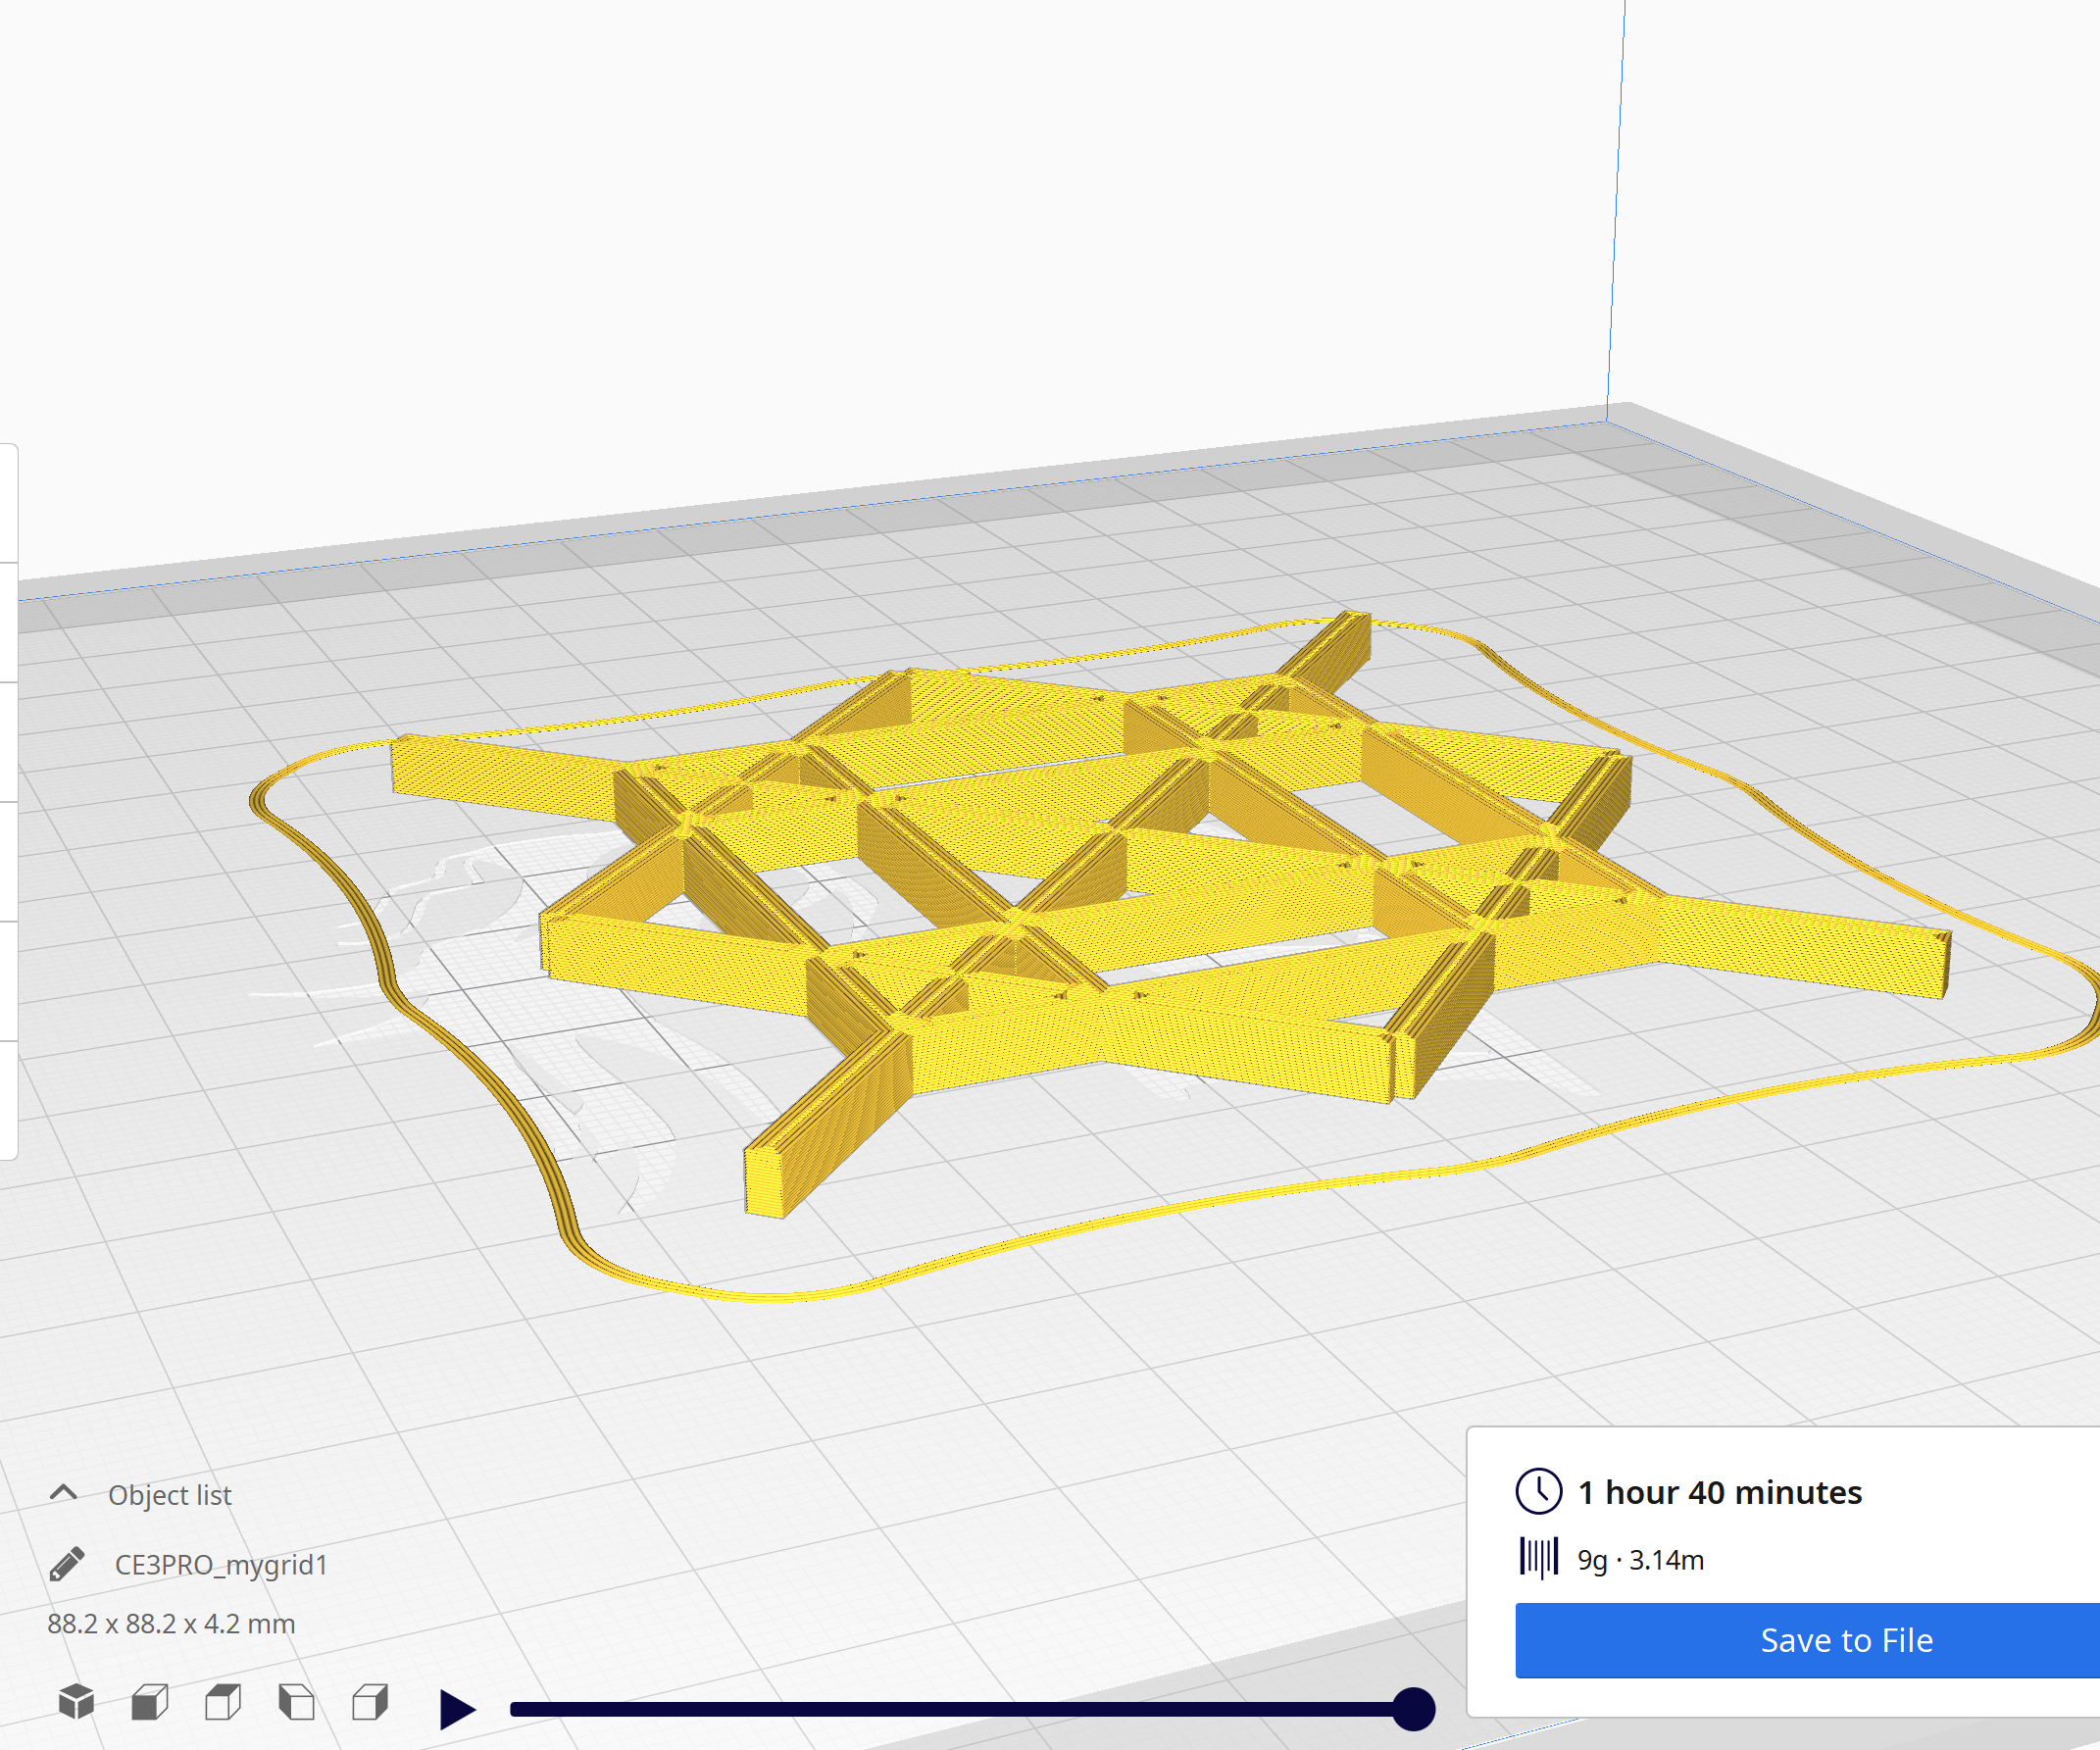Click the 1 hour 40 minutes estimate

point(1719,1491)
